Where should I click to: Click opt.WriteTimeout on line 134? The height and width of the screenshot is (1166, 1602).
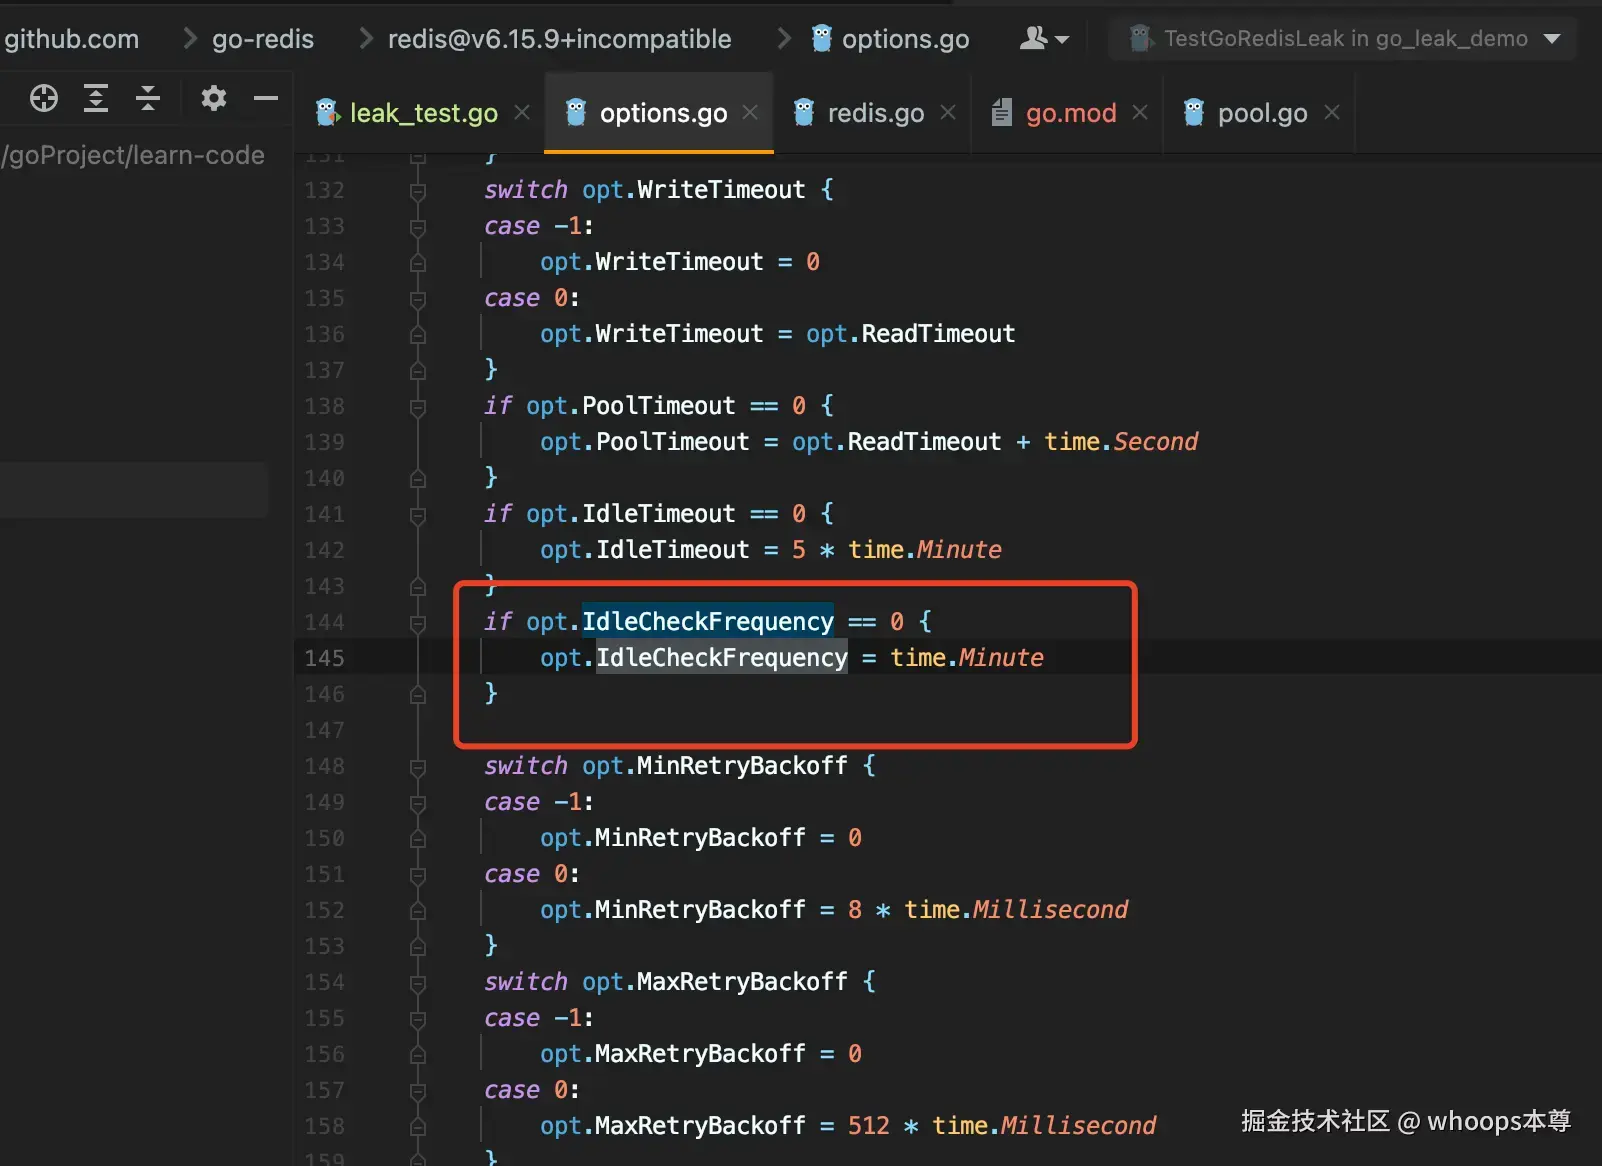652,261
